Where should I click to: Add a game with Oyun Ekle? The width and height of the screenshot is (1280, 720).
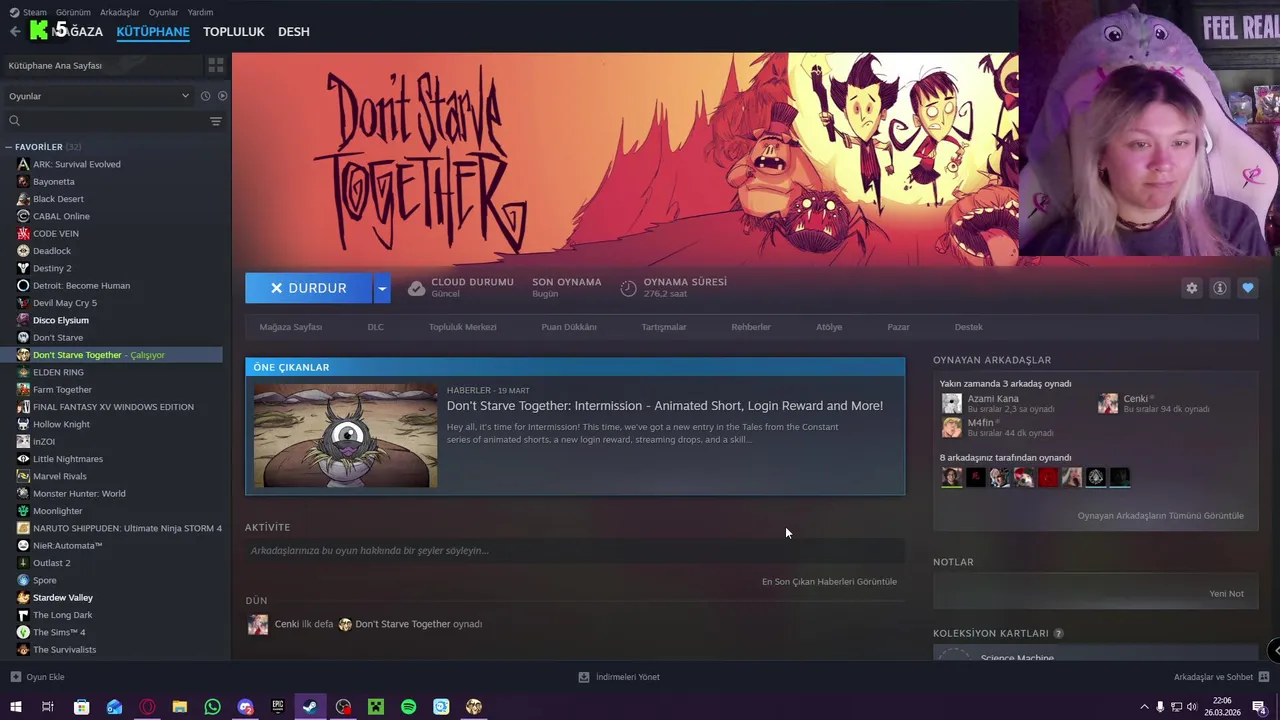(x=38, y=677)
